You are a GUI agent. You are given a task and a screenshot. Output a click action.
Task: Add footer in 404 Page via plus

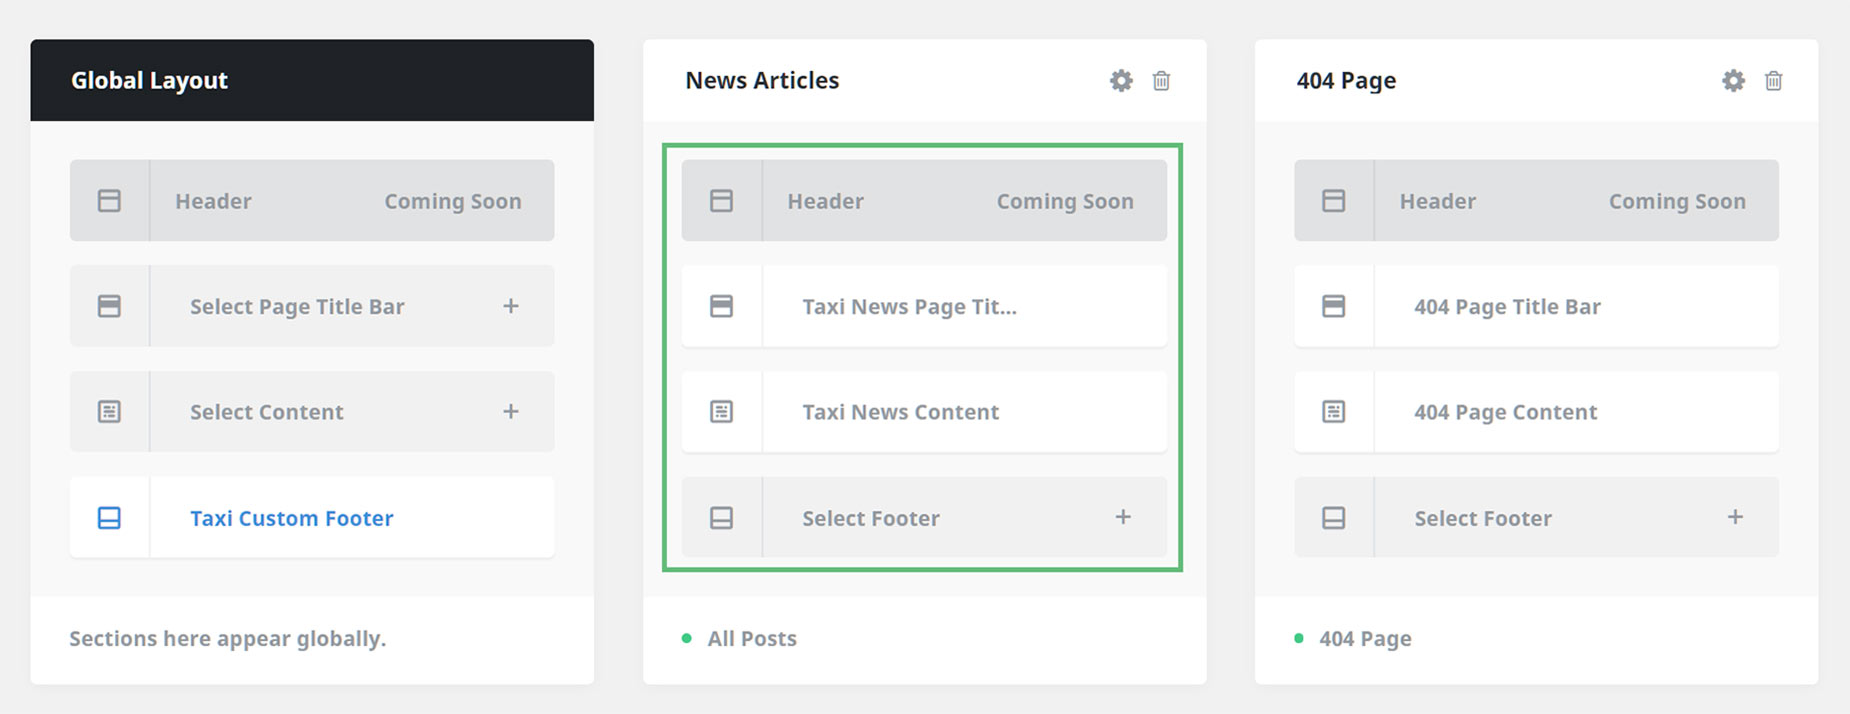click(x=1735, y=517)
